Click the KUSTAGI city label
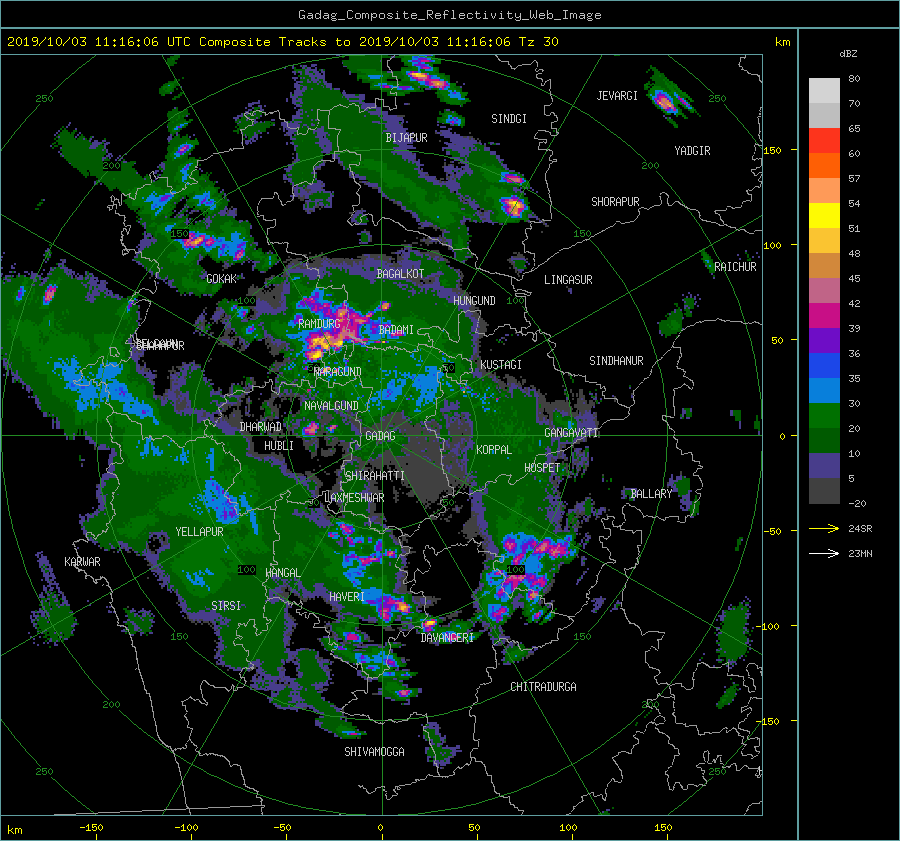 point(501,365)
